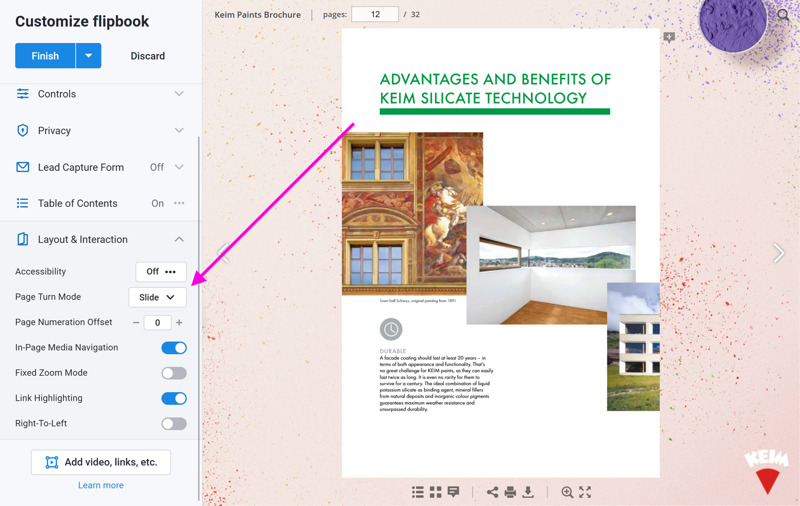Click the Customize flipbook heading
Viewport: 800px width, 506px height.
pos(82,21)
